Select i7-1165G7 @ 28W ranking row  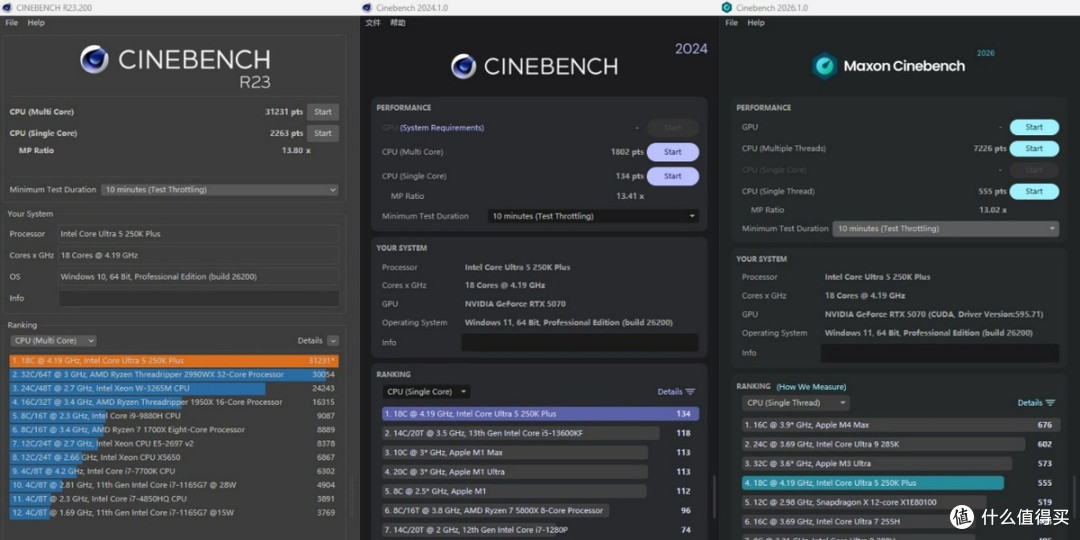coord(174,485)
